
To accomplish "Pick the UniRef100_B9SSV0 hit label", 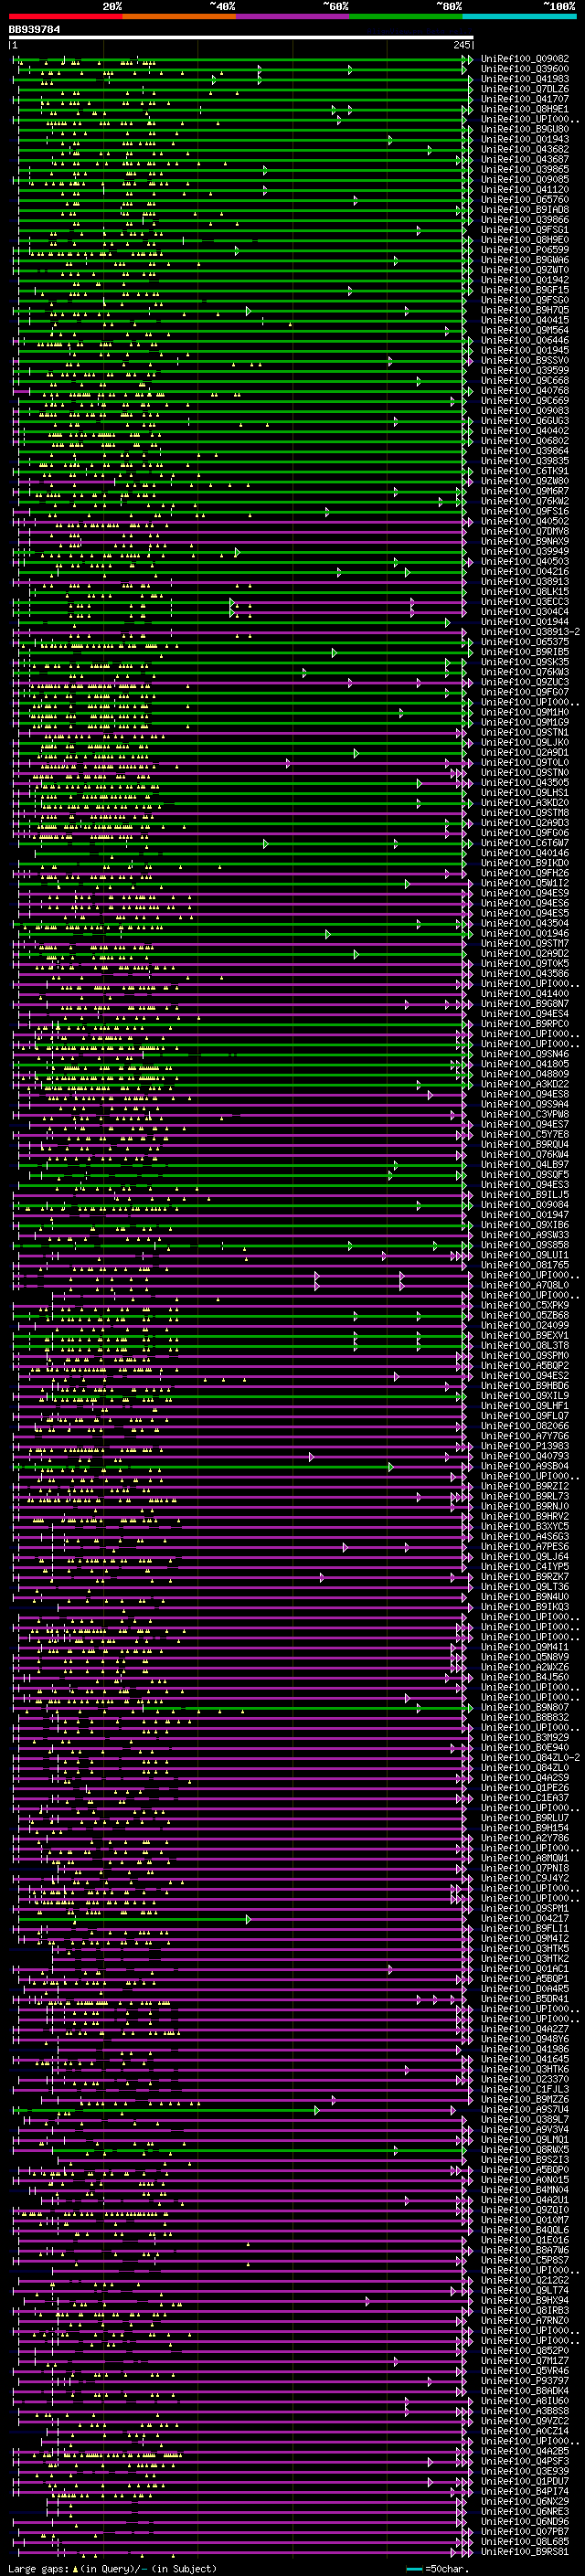I will tap(525, 360).
